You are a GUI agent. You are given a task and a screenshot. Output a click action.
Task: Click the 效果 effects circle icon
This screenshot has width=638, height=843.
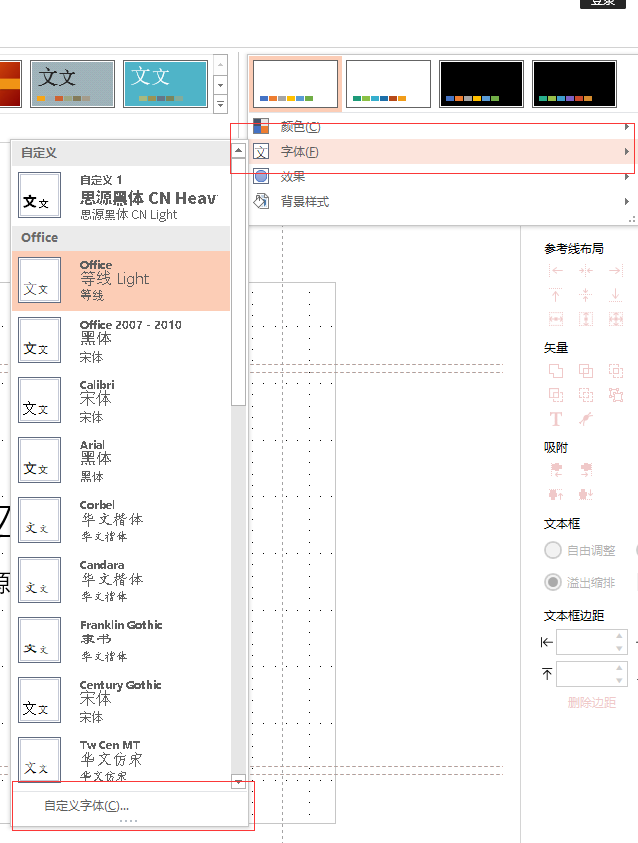(261, 176)
